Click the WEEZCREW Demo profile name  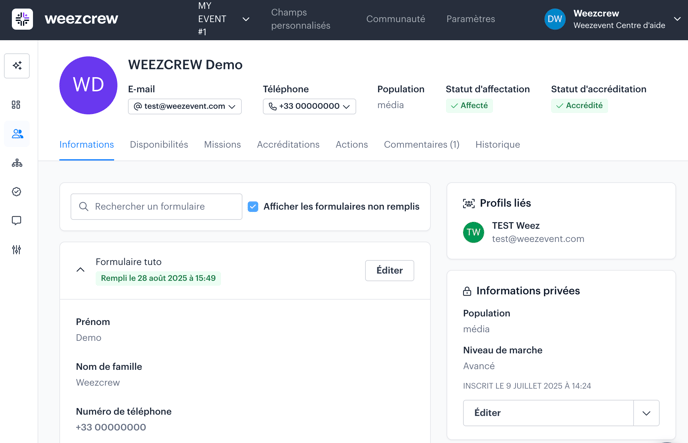[x=185, y=65]
